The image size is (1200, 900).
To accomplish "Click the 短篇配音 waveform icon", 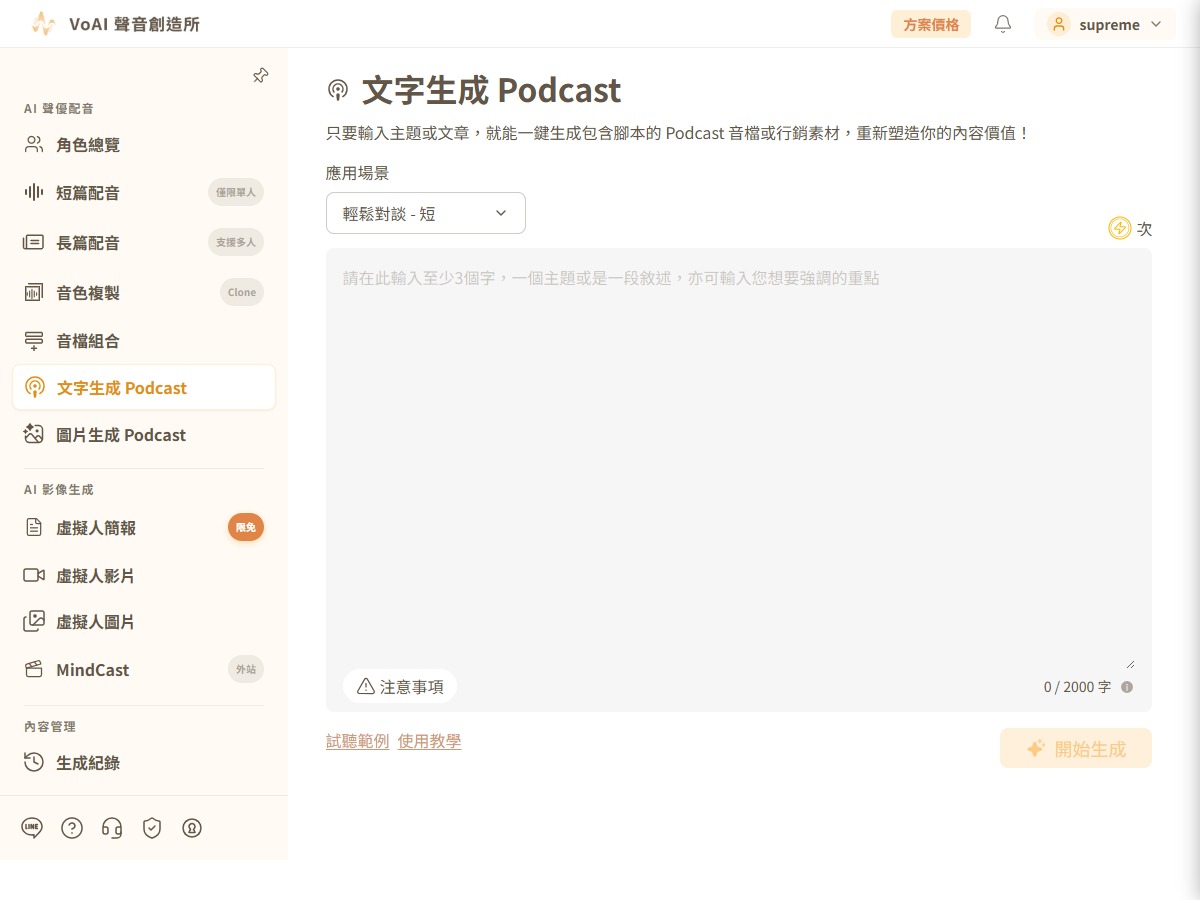I will 34,193.
